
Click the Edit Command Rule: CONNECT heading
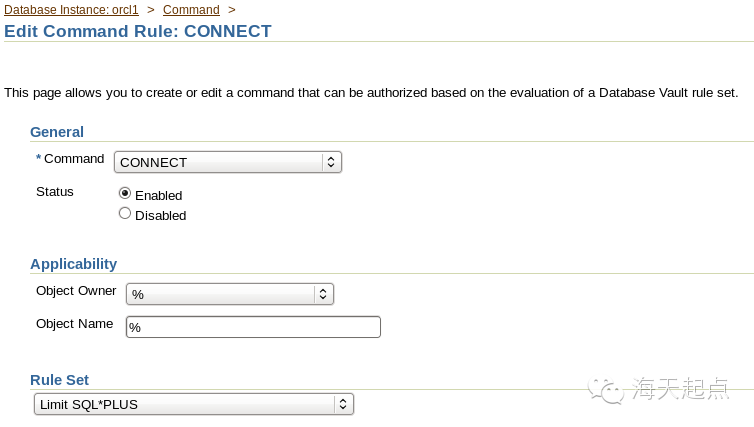138,31
